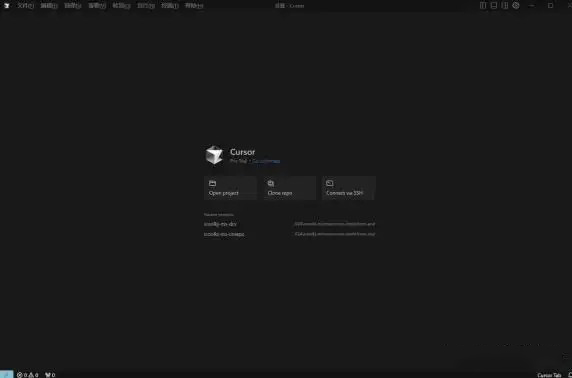Toggle the primary sidebar layout icon

[x=483, y=5]
